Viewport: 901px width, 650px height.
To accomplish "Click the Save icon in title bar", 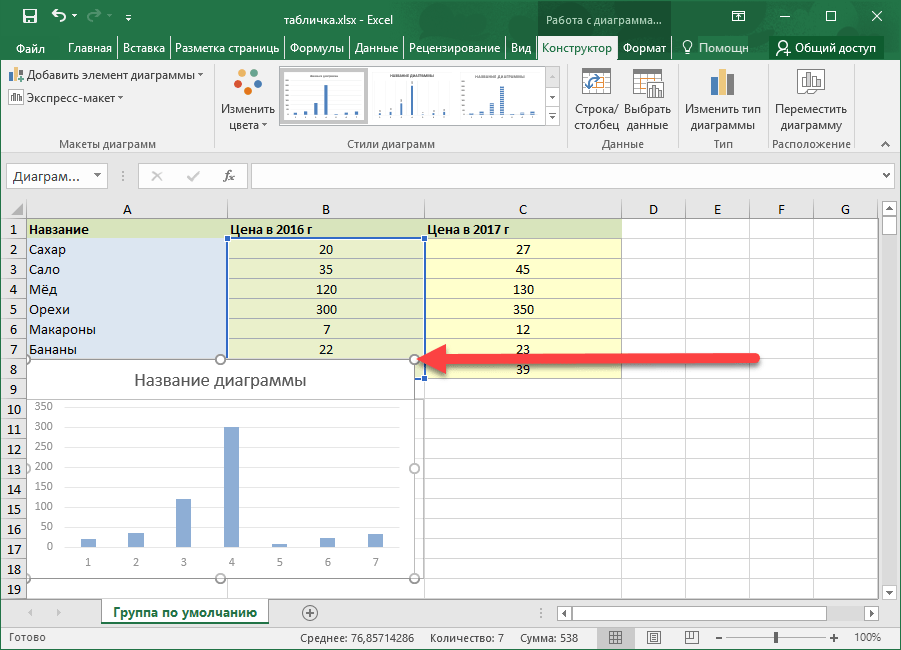I will tap(29, 17).
